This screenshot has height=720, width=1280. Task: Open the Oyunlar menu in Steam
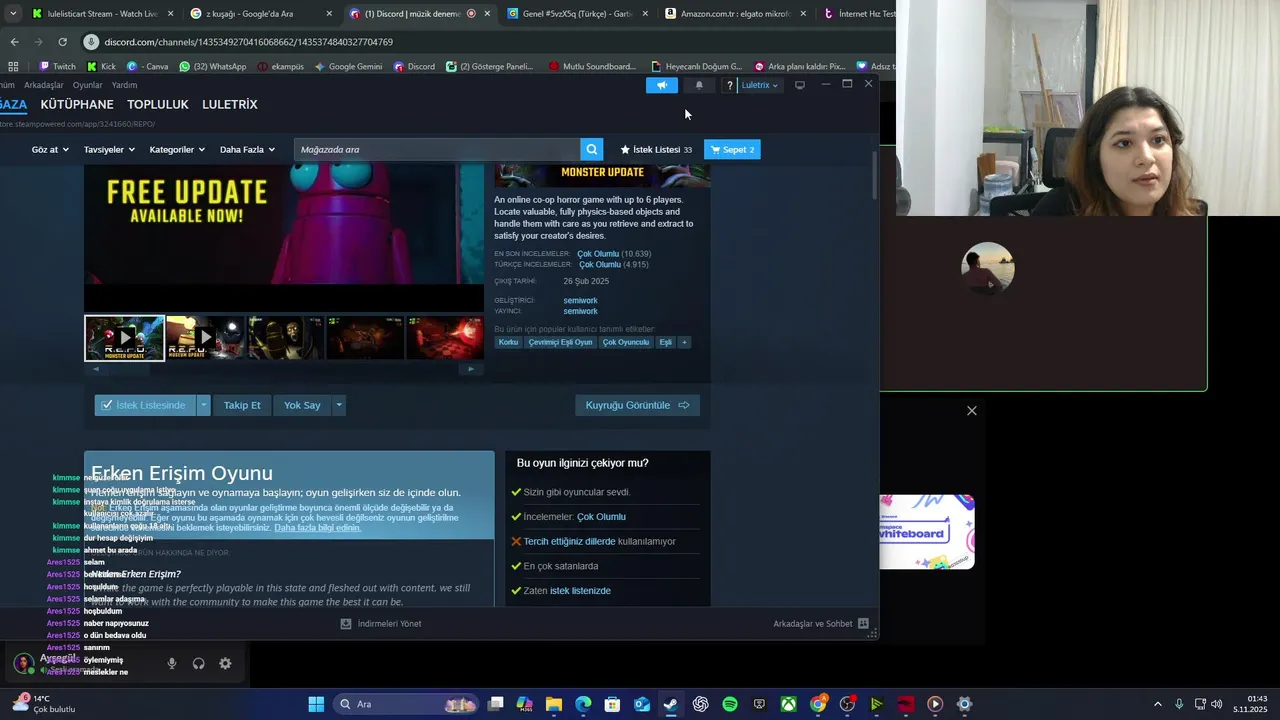click(x=88, y=85)
